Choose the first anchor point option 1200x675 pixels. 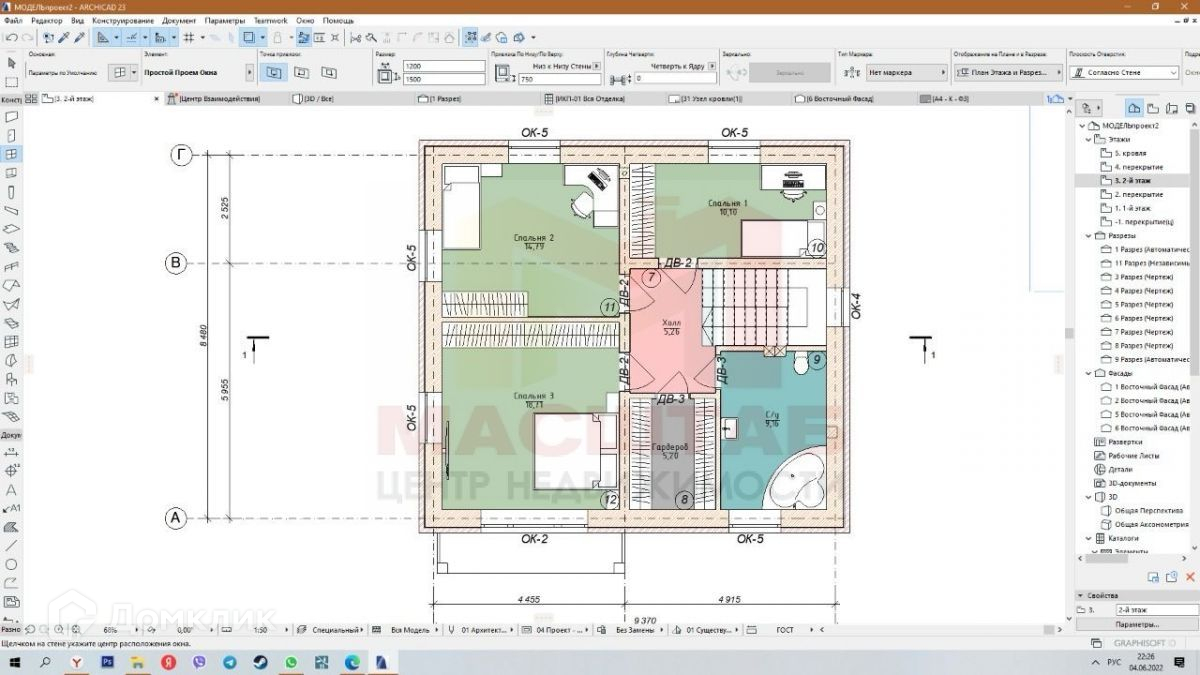tap(274, 73)
